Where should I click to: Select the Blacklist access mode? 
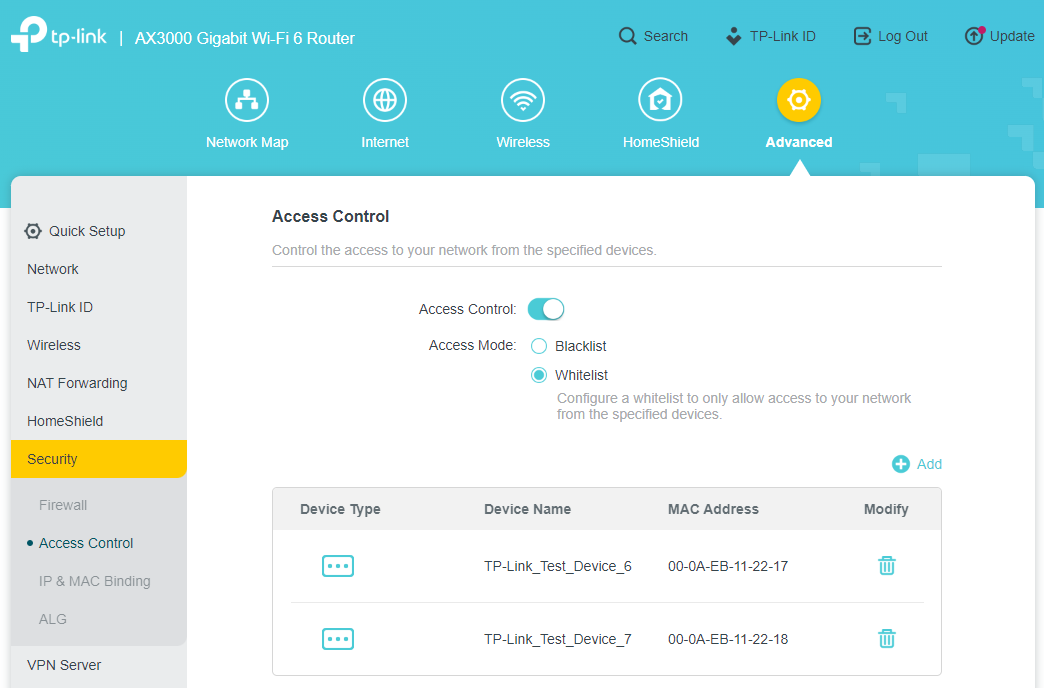[539, 346]
